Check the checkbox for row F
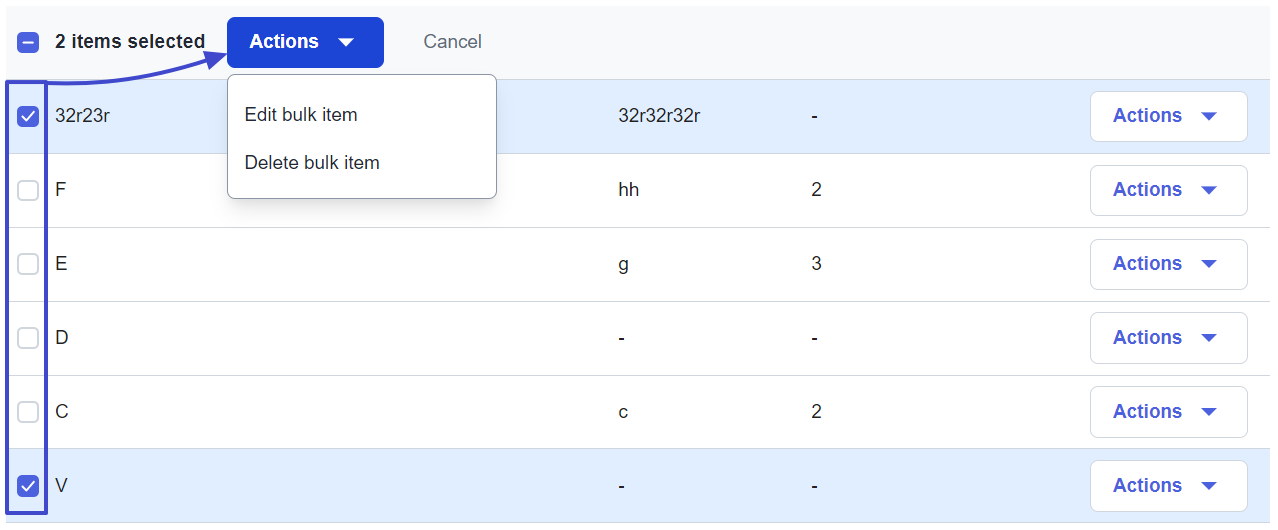Image resolution: width=1278 pixels, height=530 pixels. 28,190
